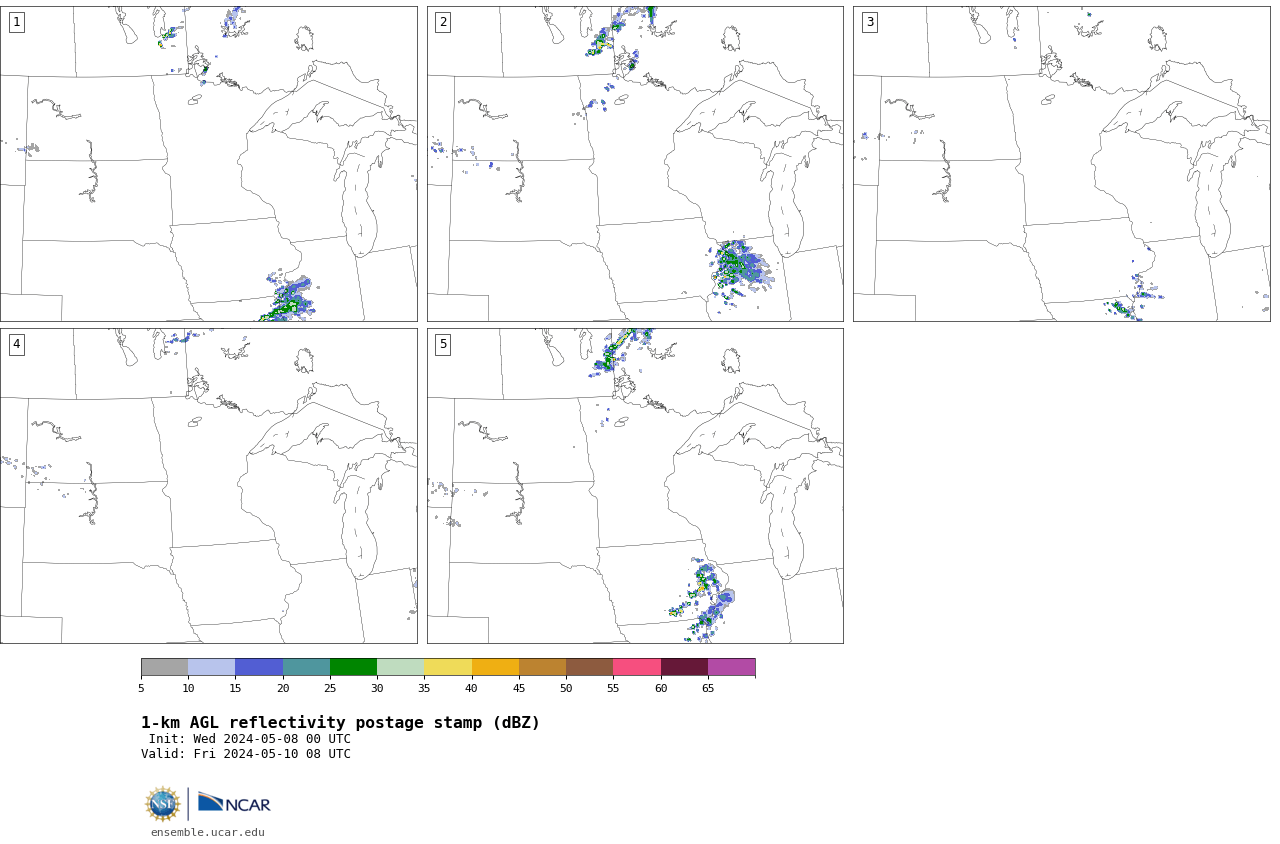Click the ensemble.ucar.edu text
Viewport: 1280px width, 844px height.
click(x=208, y=832)
